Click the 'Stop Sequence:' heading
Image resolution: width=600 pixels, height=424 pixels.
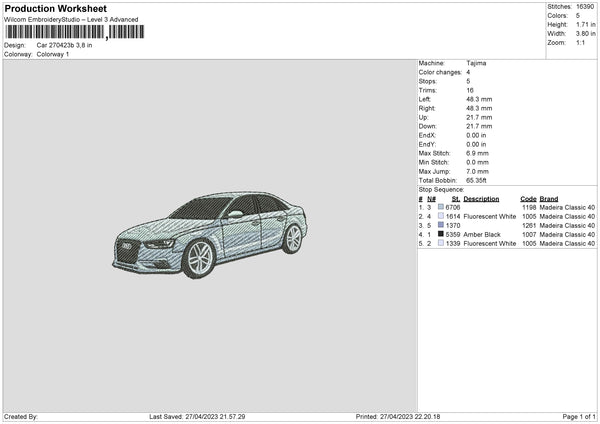(x=441, y=189)
